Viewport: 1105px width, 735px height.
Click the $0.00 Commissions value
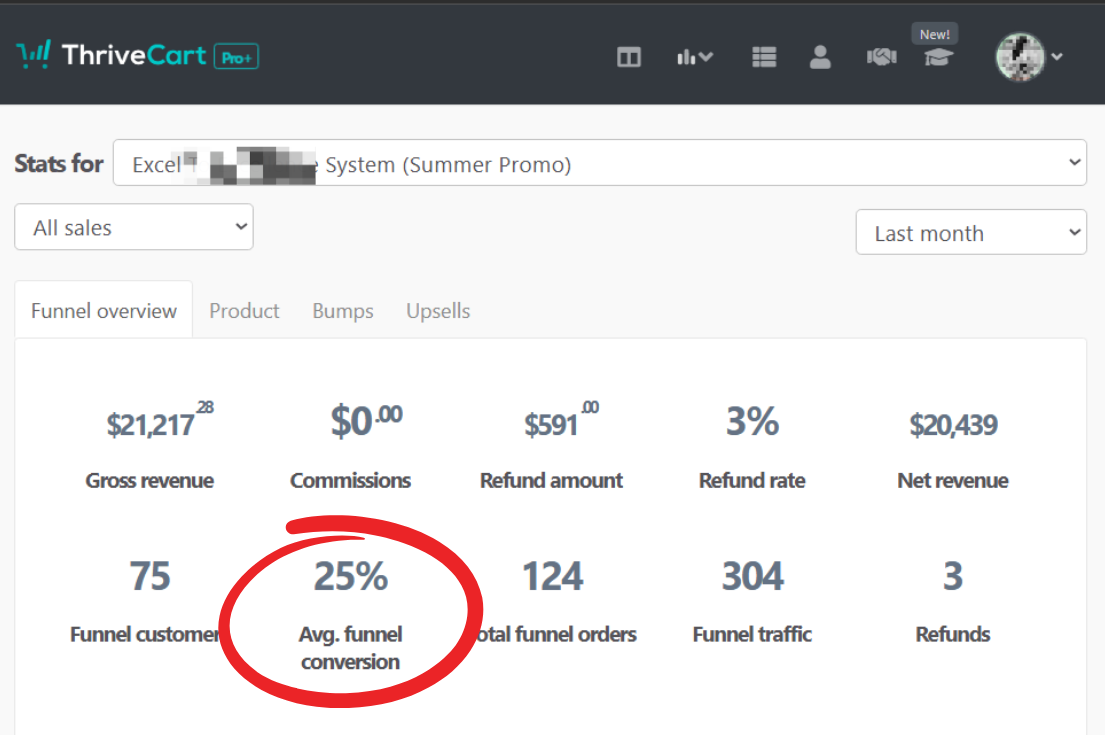point(366,421)
